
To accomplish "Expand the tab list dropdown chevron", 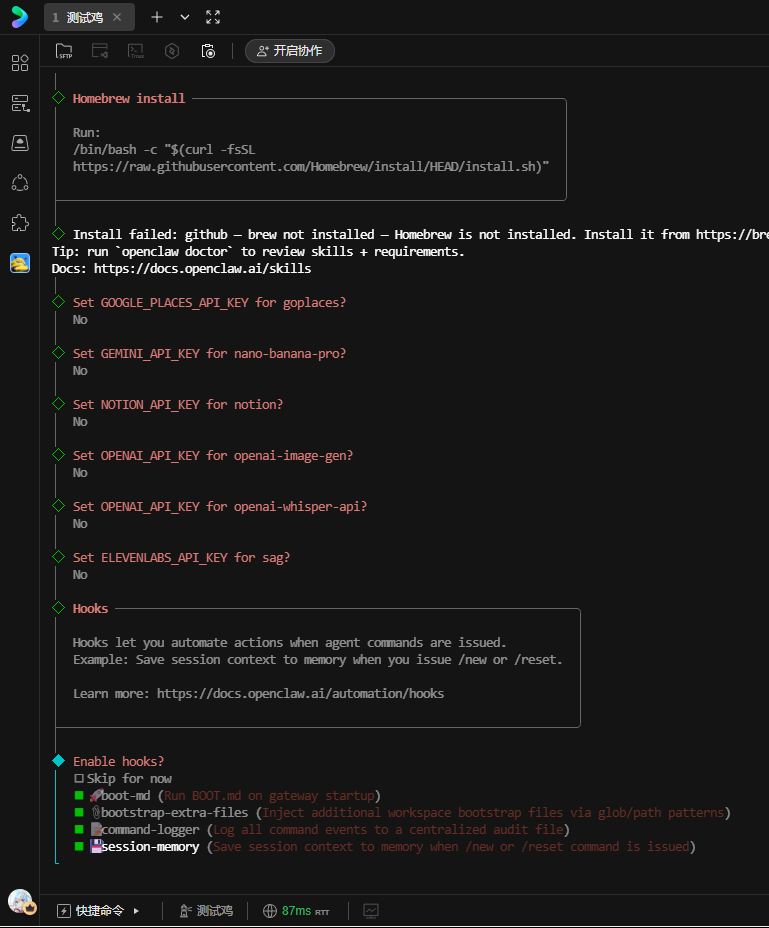I will [x=185, y=17].
